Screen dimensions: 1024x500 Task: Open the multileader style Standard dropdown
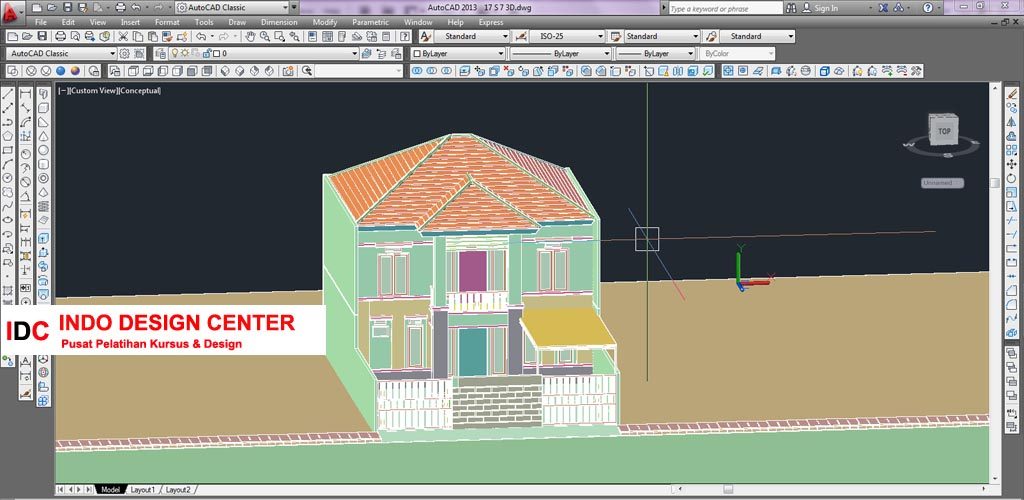coord(758,37)
